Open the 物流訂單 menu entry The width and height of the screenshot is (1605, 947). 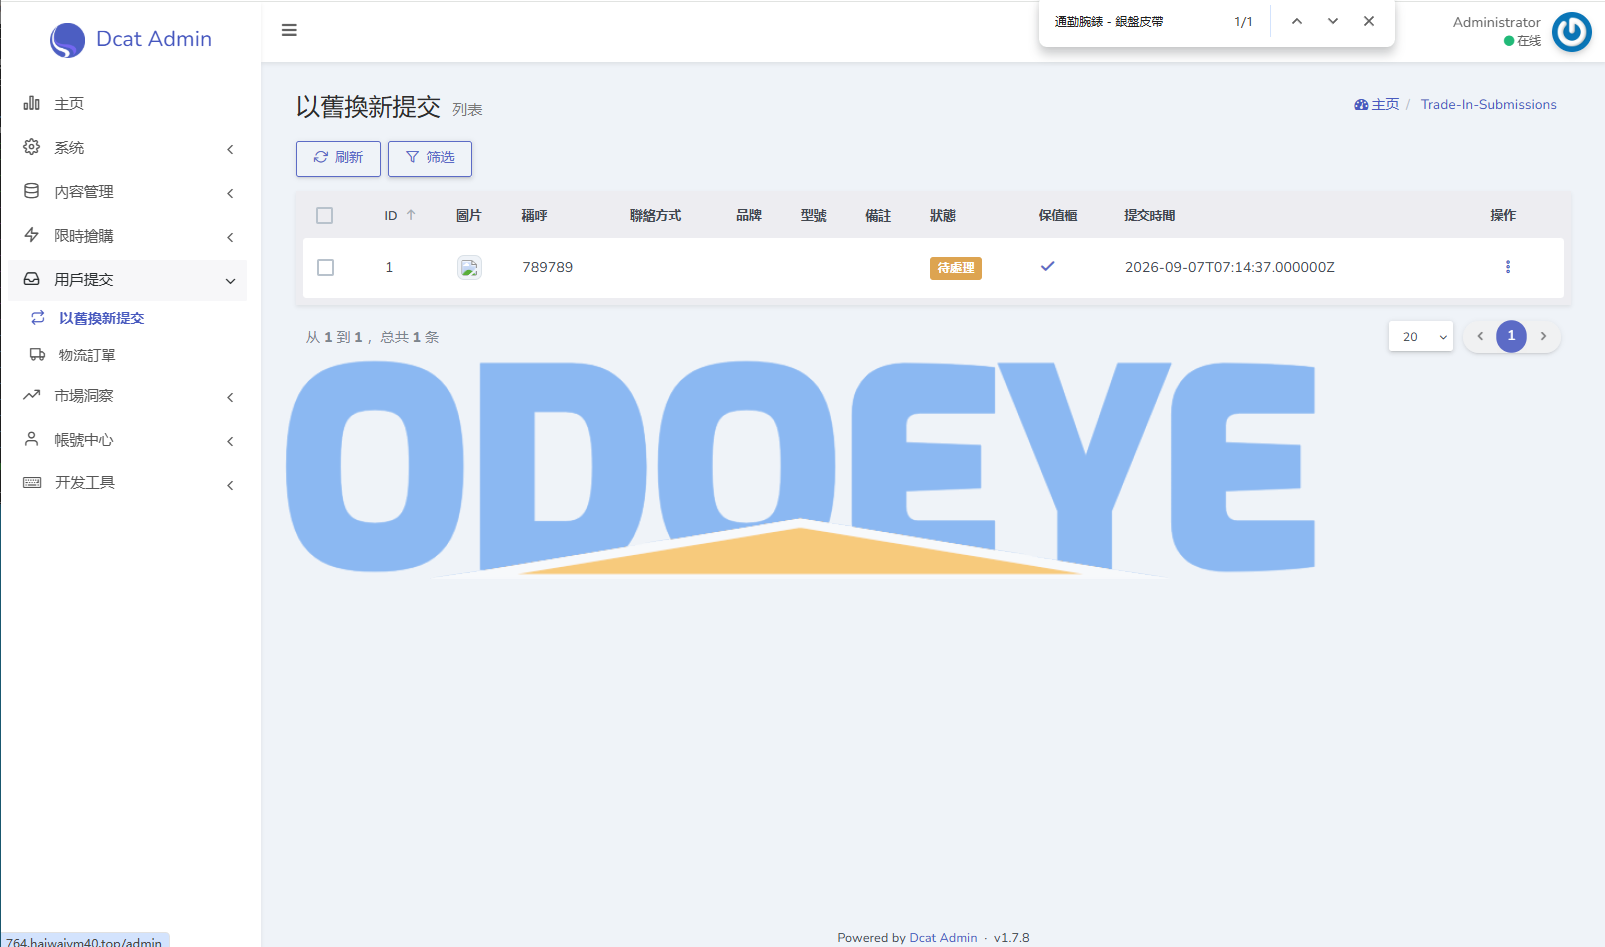(128, 355)
